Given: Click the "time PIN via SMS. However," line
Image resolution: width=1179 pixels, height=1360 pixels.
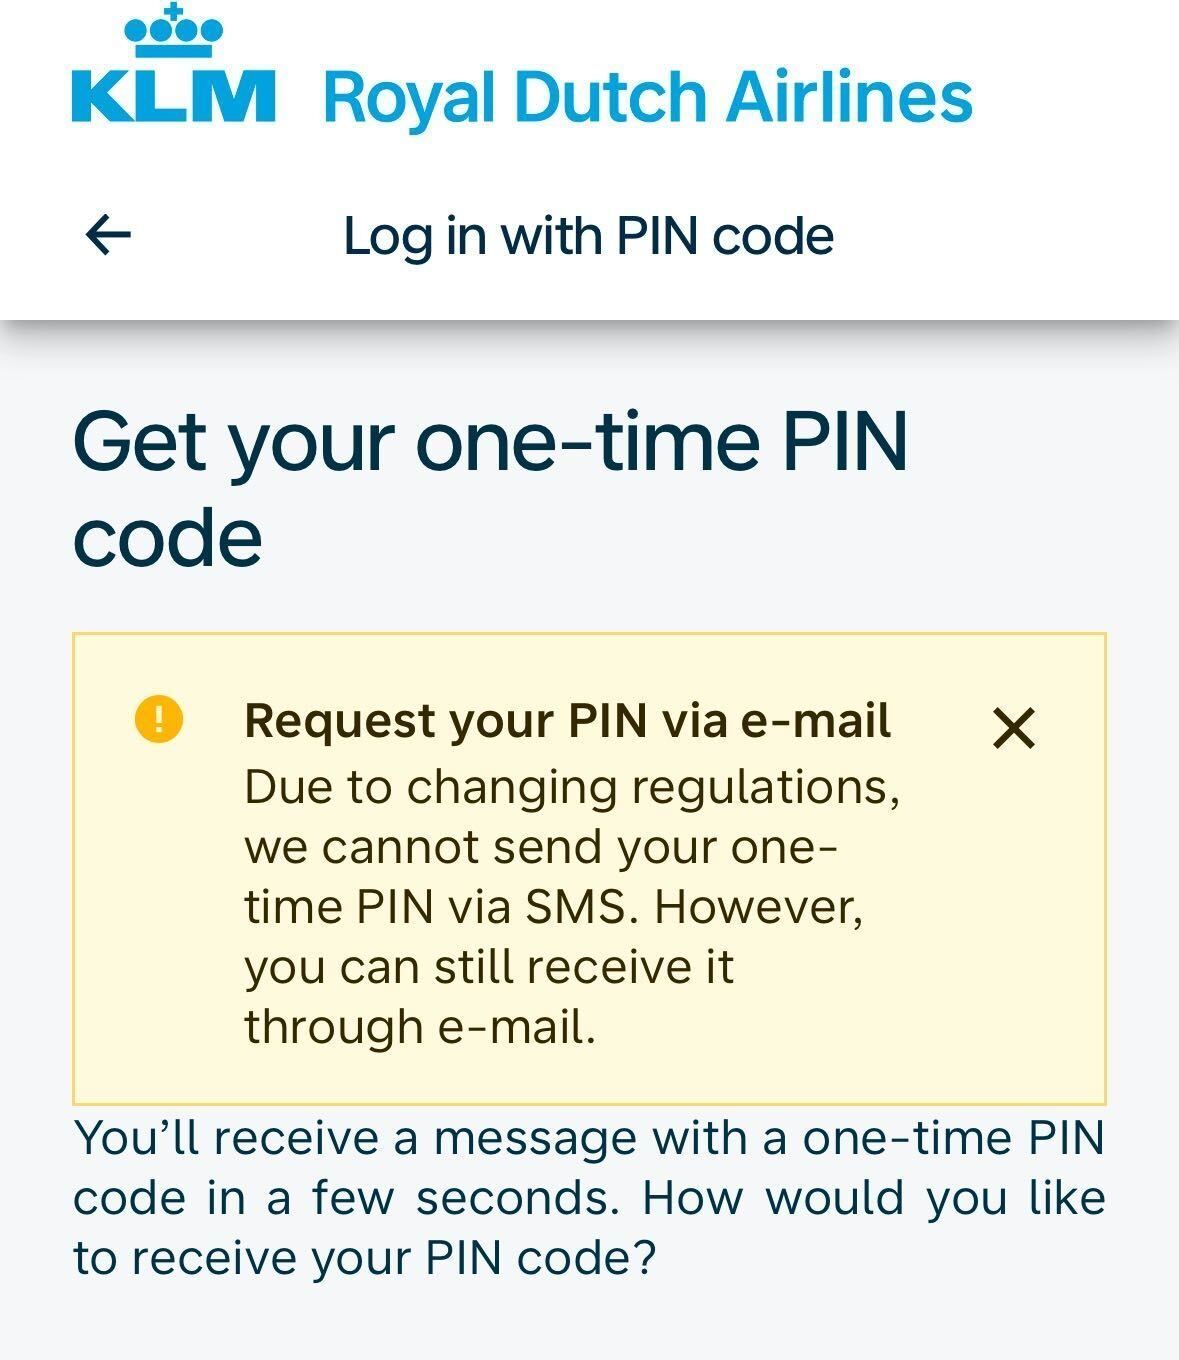Looking at the screenshot, I should click(x=553, y=907).
